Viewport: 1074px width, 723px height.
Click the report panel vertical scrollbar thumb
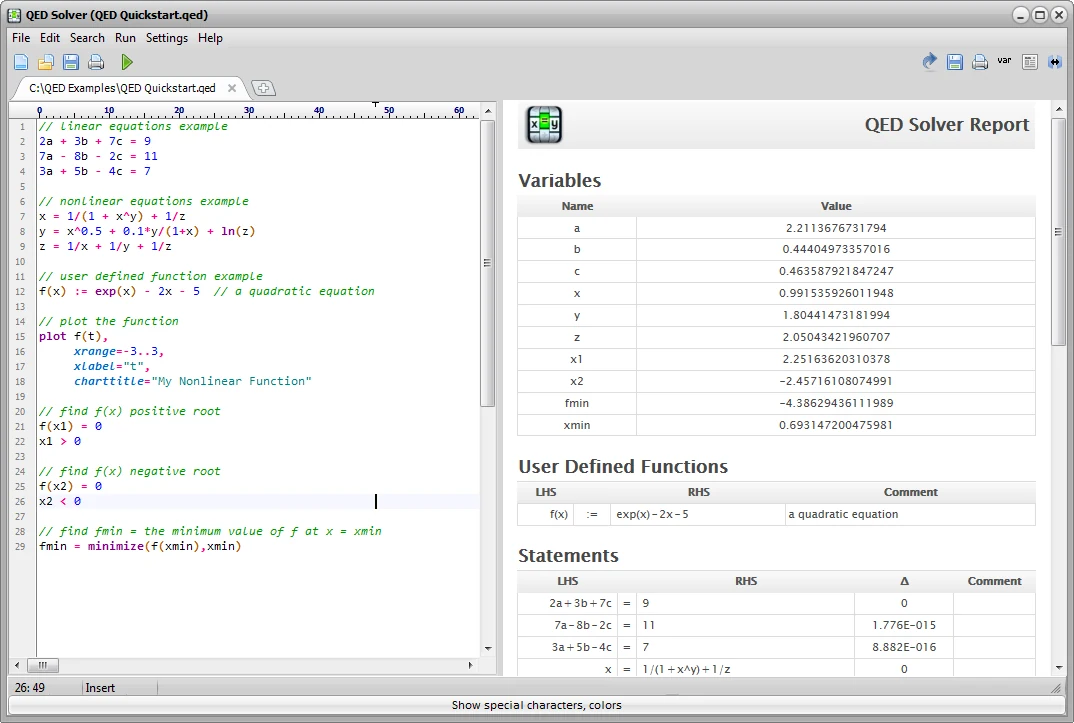1059,232
